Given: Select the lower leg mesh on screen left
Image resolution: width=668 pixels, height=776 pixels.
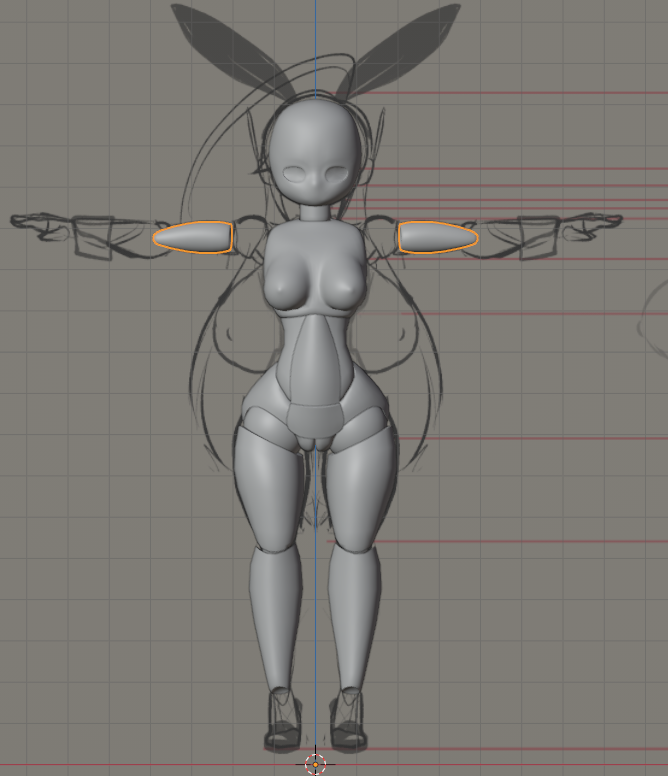Looking at the screenshot, I should point(276,619).
